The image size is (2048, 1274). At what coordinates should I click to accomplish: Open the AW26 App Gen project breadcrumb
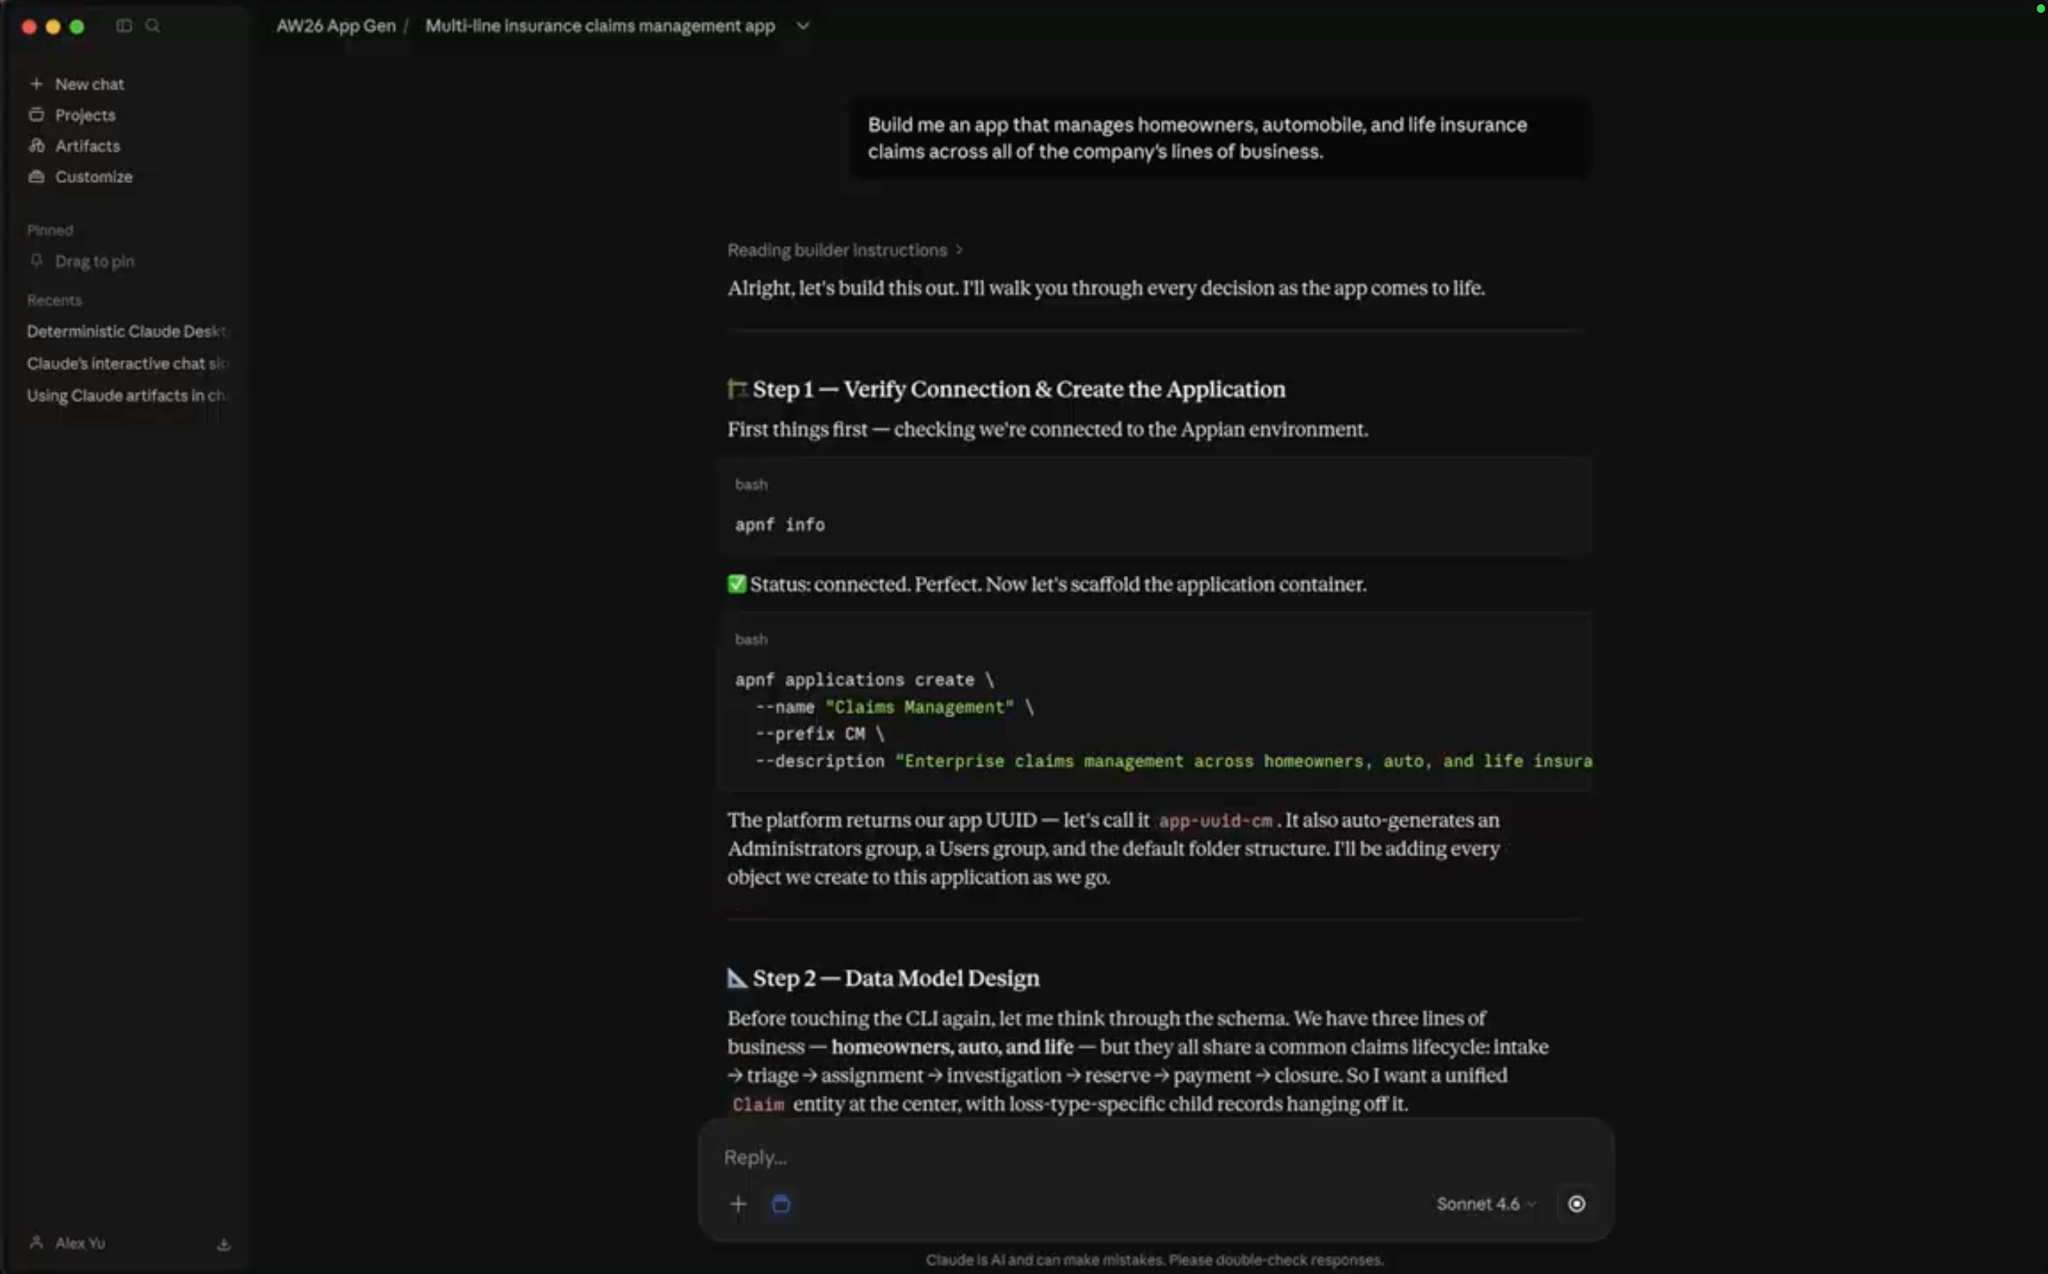tap(336, 26)
